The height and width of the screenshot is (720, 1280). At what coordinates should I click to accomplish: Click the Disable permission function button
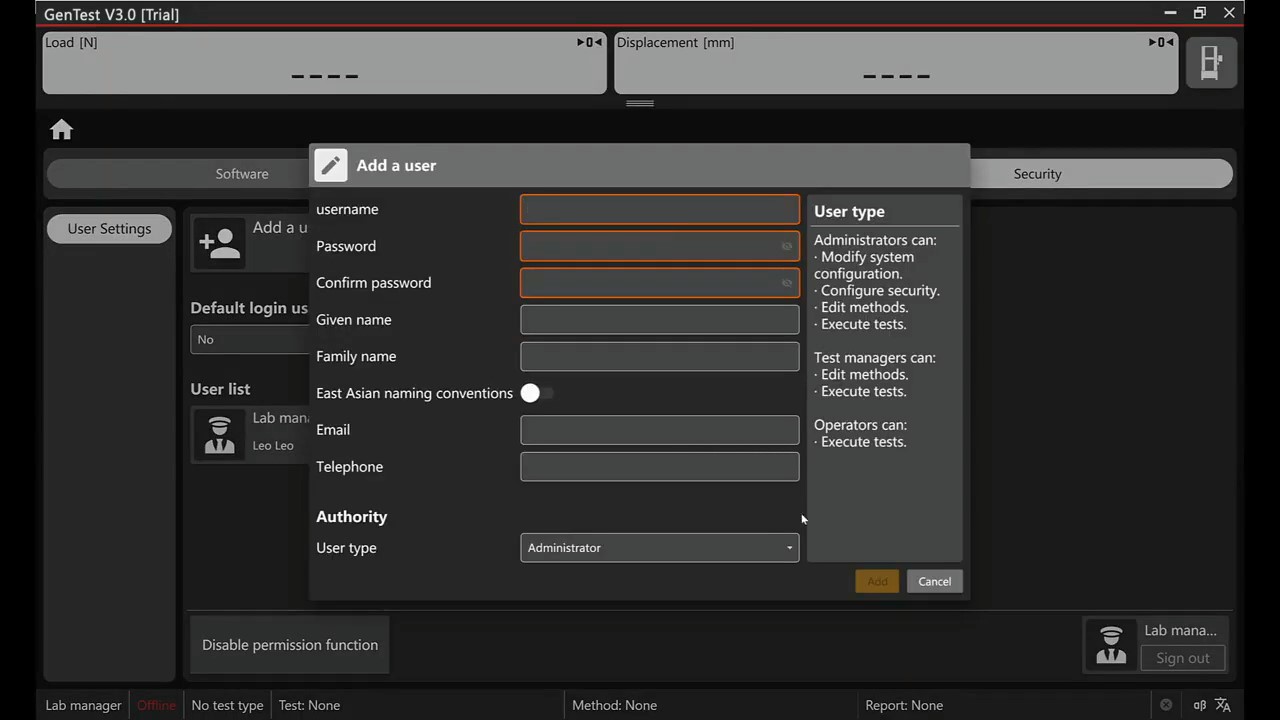(290, 645)
